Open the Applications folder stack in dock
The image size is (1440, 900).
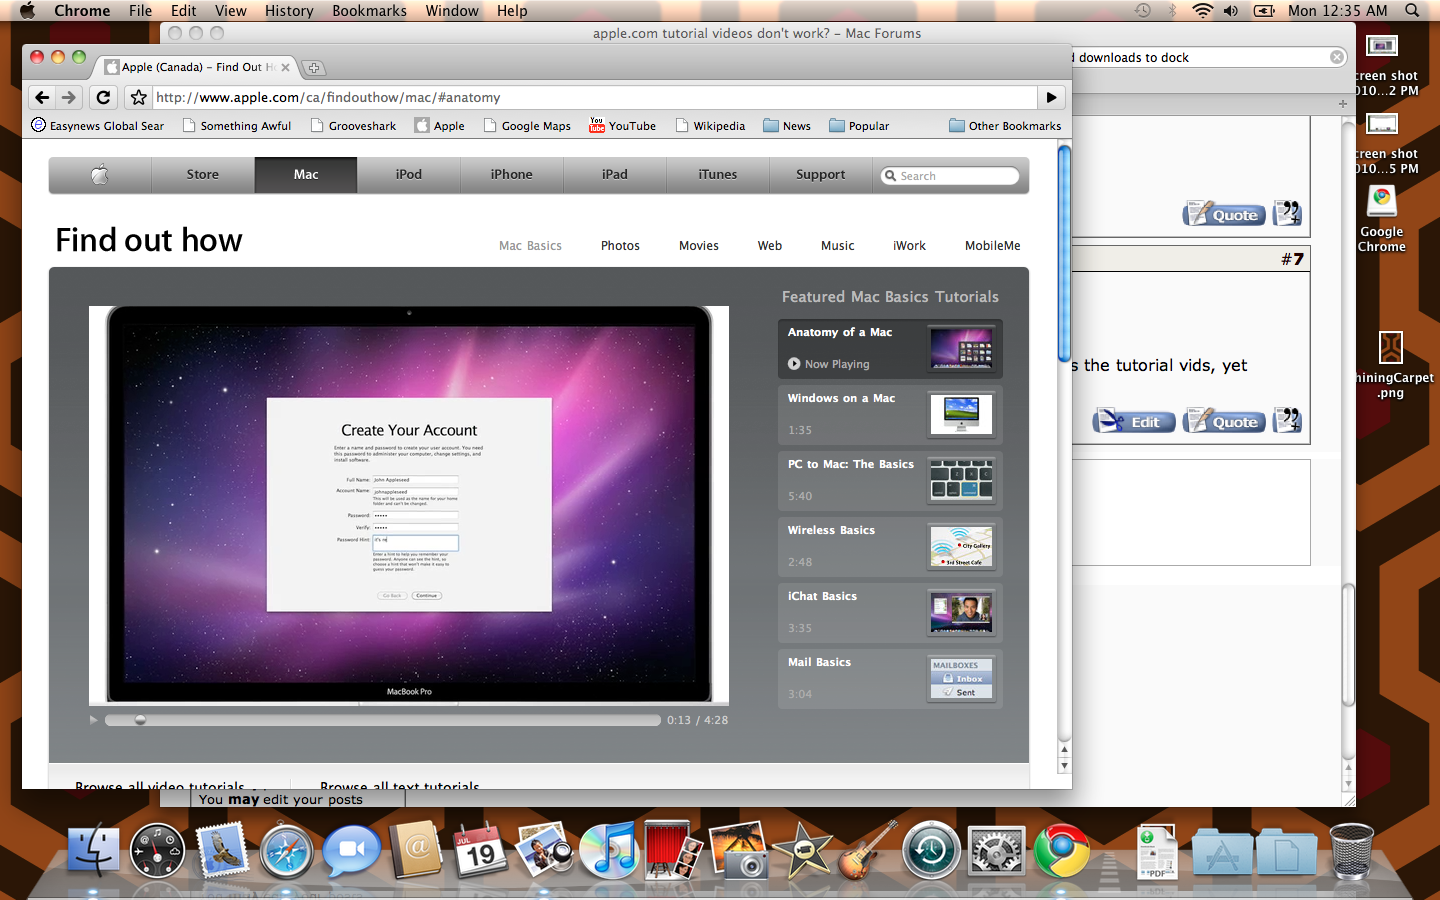(1222, 853)
